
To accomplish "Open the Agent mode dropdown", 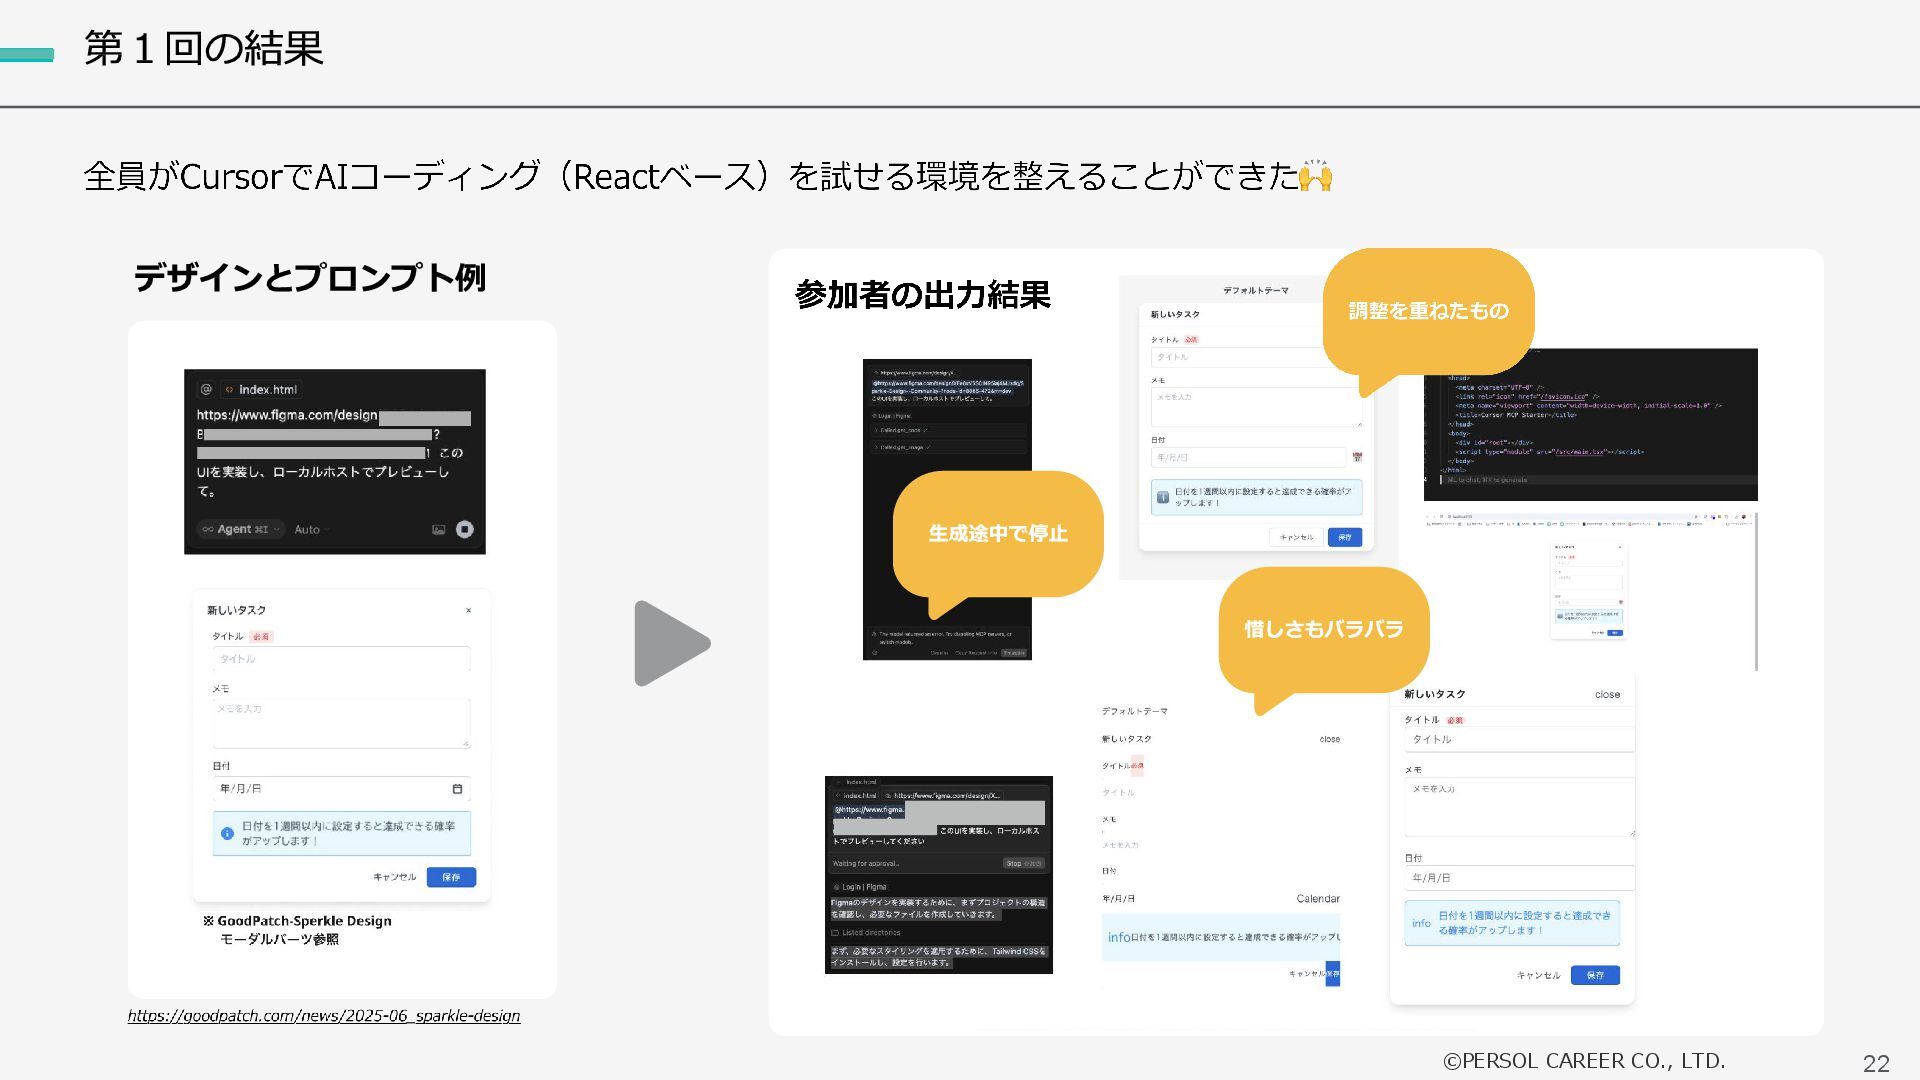I will 240,529.
